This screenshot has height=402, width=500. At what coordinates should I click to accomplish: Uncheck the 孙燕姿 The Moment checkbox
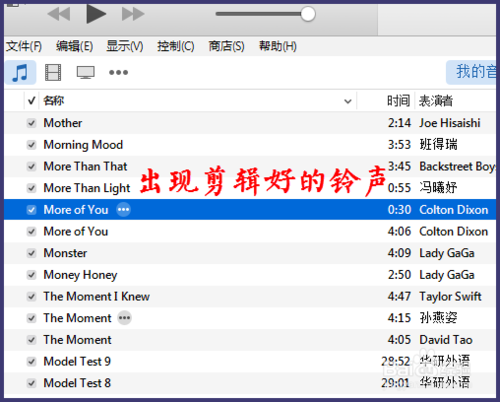[x=31, y=318]
